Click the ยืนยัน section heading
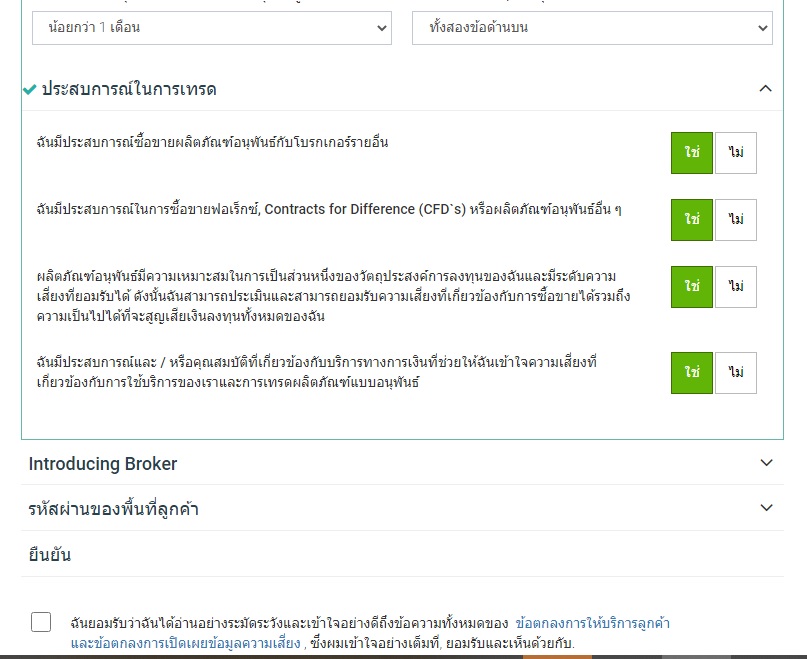807x659 pixels. coord(50,555)
